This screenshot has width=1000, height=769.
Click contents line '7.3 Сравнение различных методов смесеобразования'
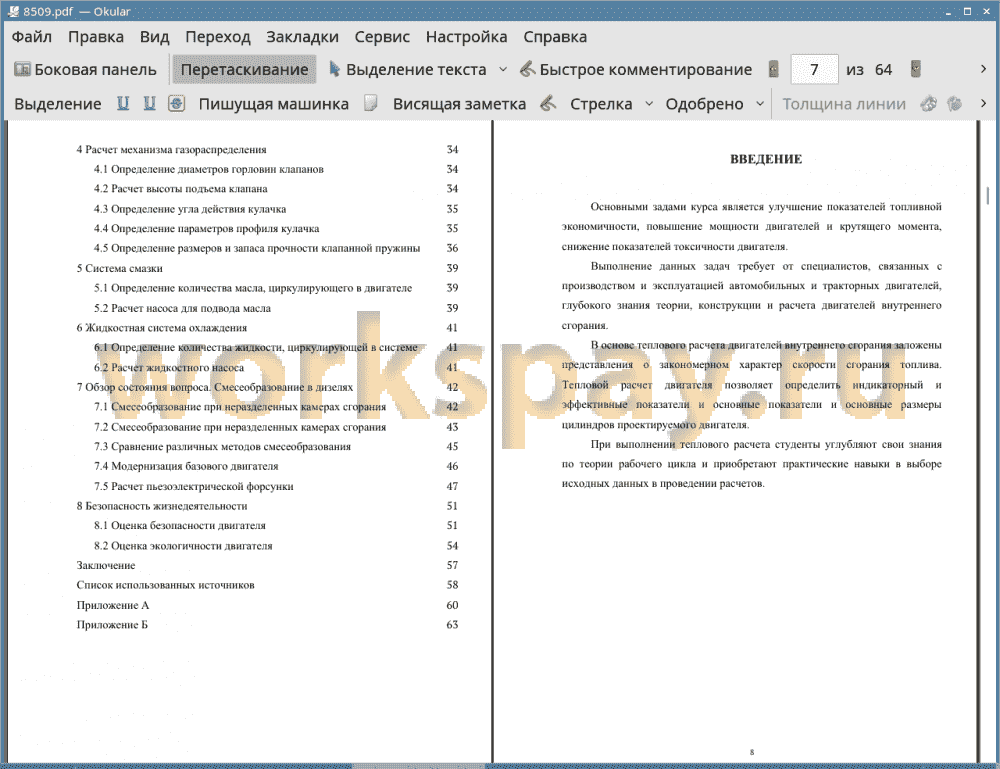[222, 446]
